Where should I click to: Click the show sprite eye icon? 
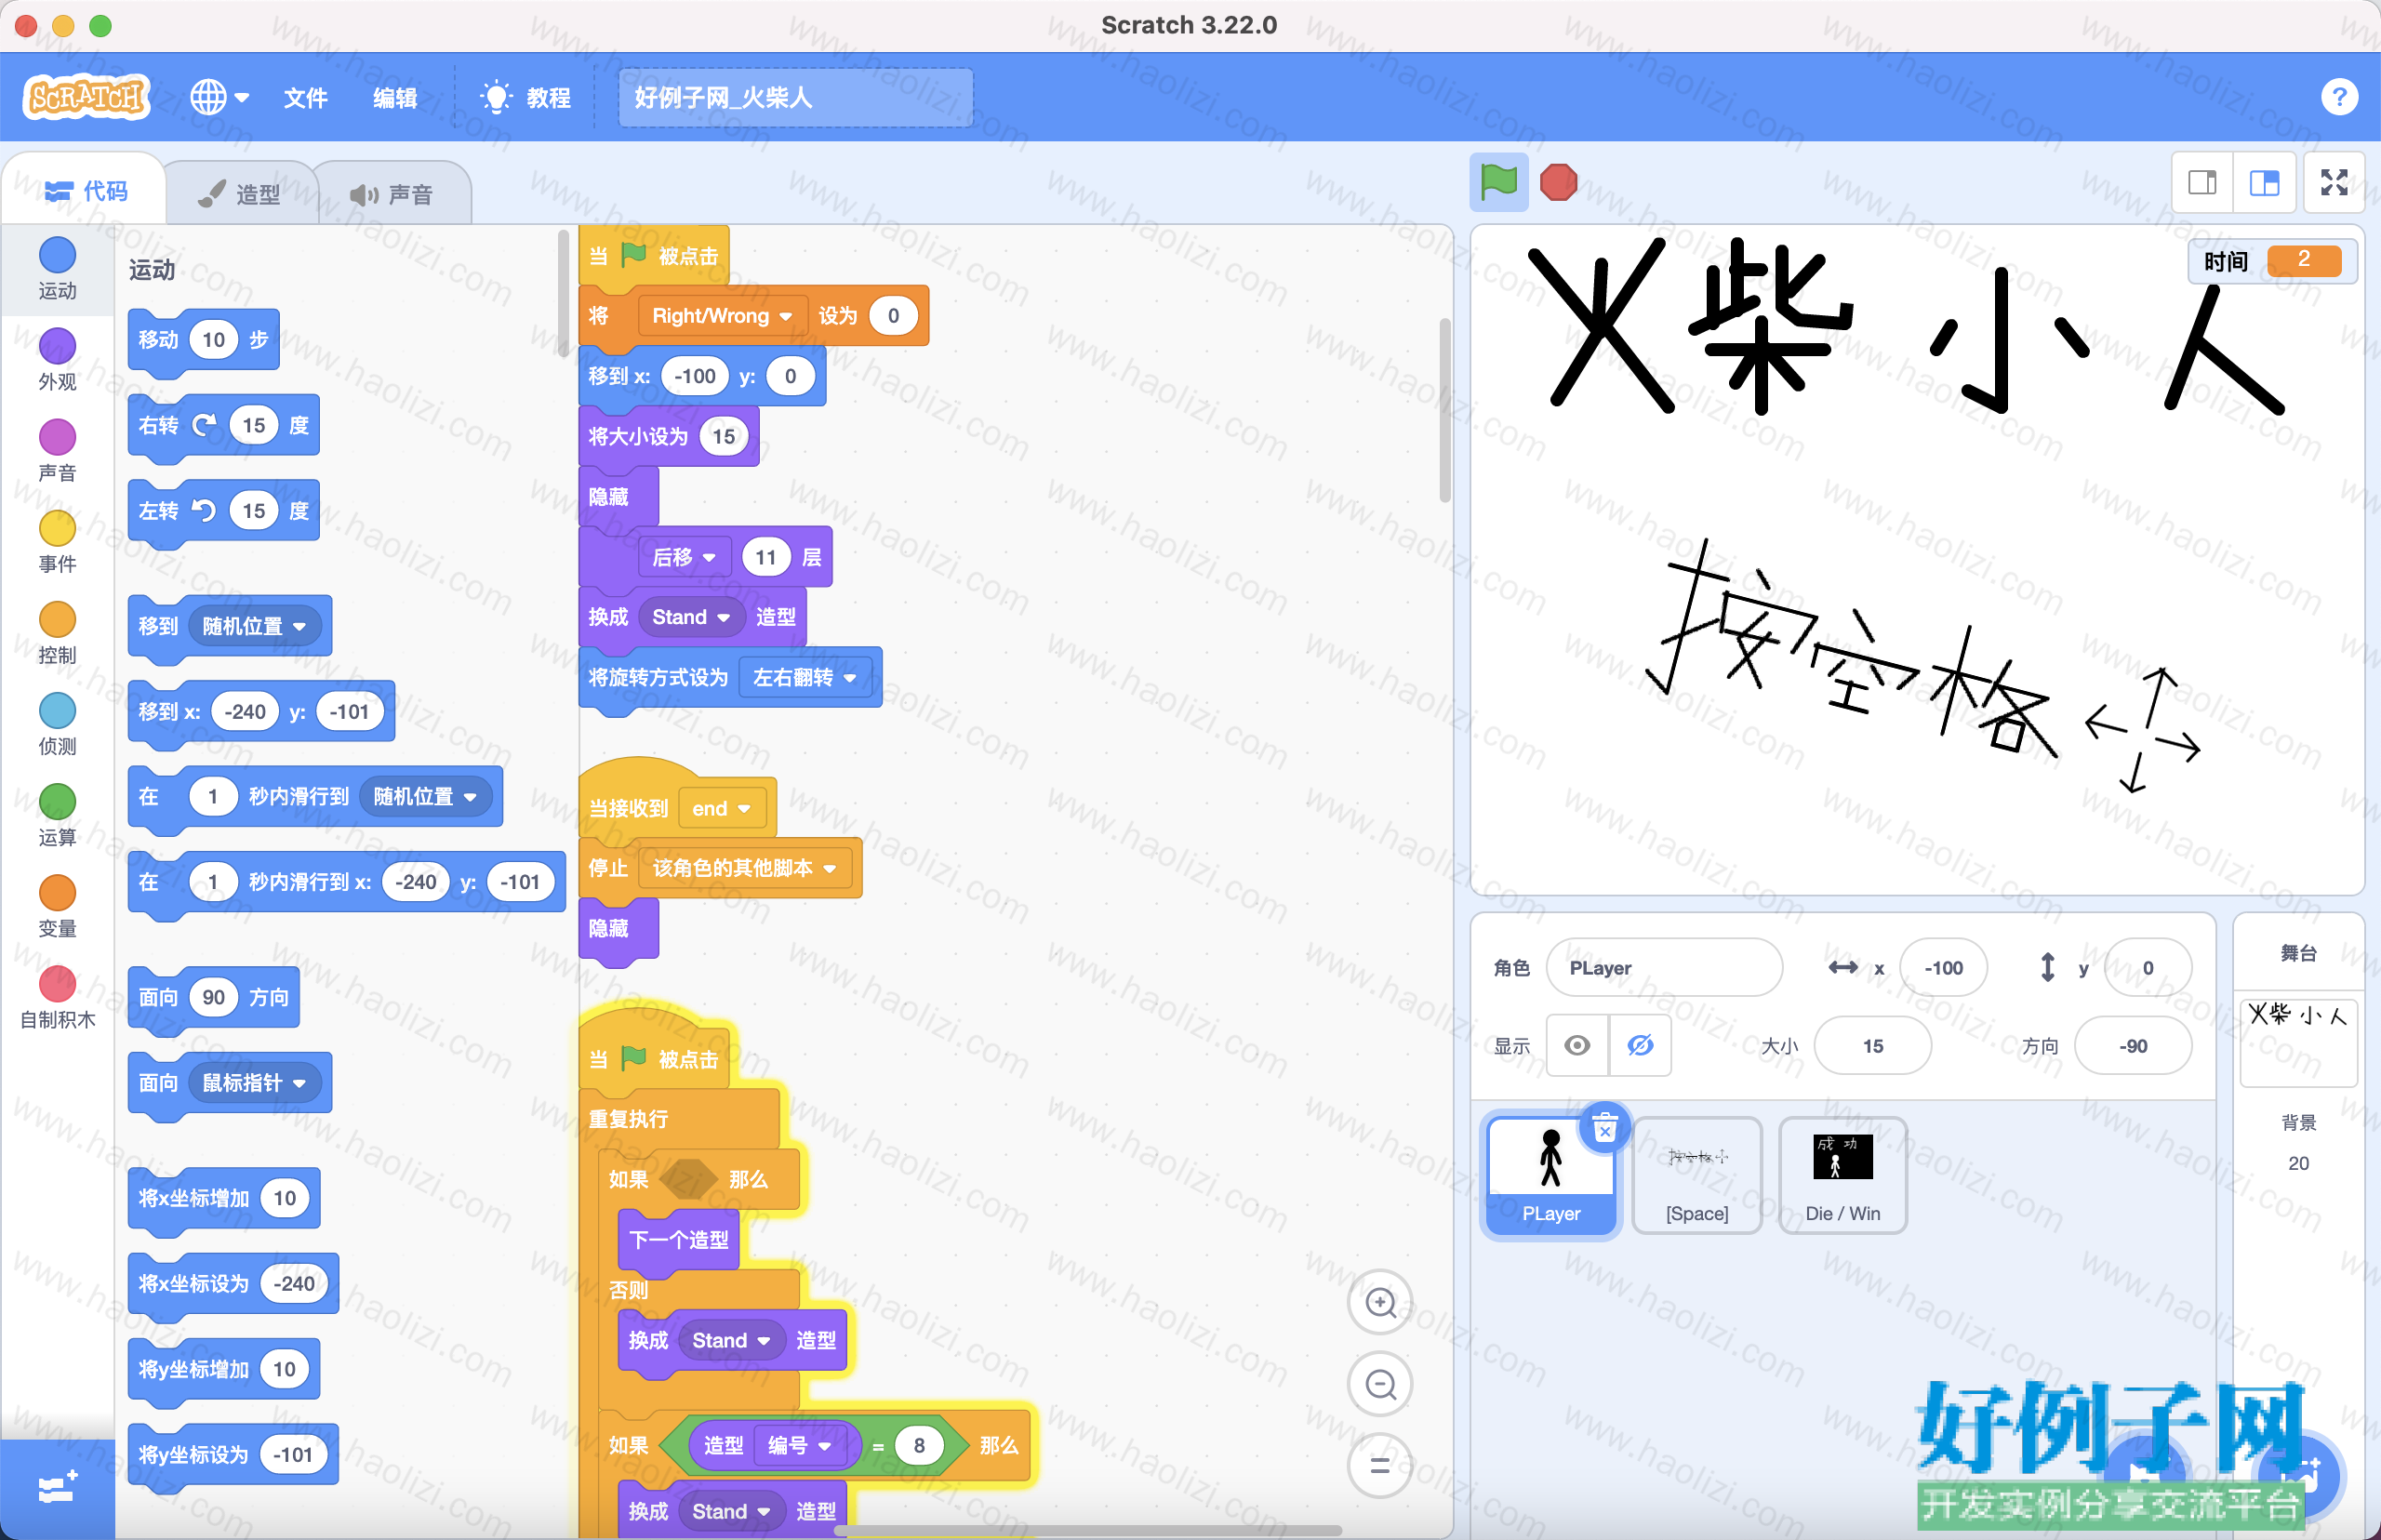click(1577, 1045)
